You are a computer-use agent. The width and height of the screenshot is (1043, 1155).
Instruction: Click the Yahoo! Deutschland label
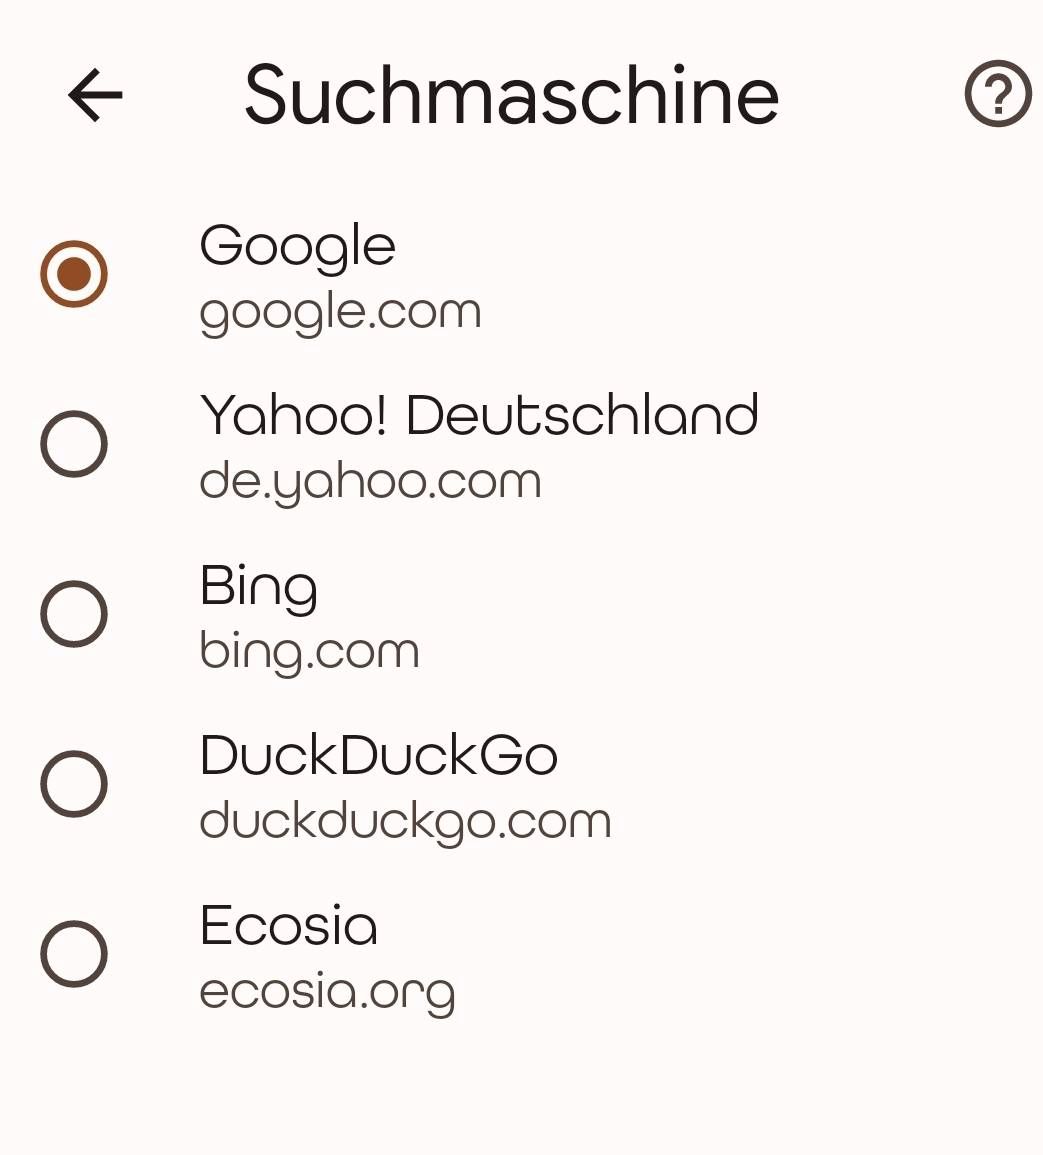479,415
